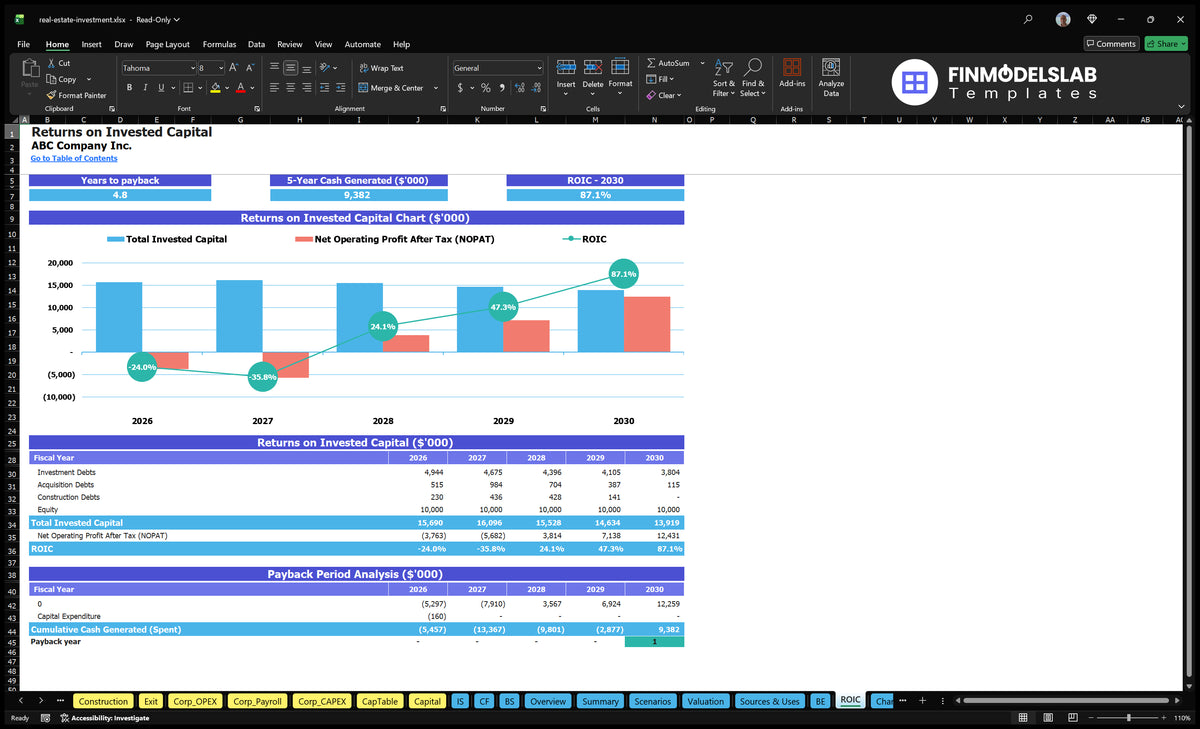This screenshot has height=729, width=1200.
Task: Click the Borders icon
Action: tap(188, 88)
